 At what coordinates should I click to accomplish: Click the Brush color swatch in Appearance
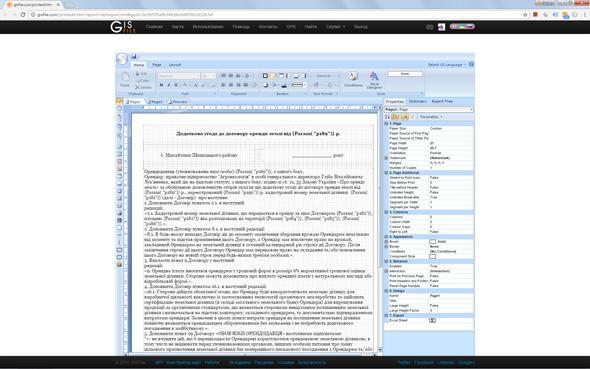click(433, 241)
